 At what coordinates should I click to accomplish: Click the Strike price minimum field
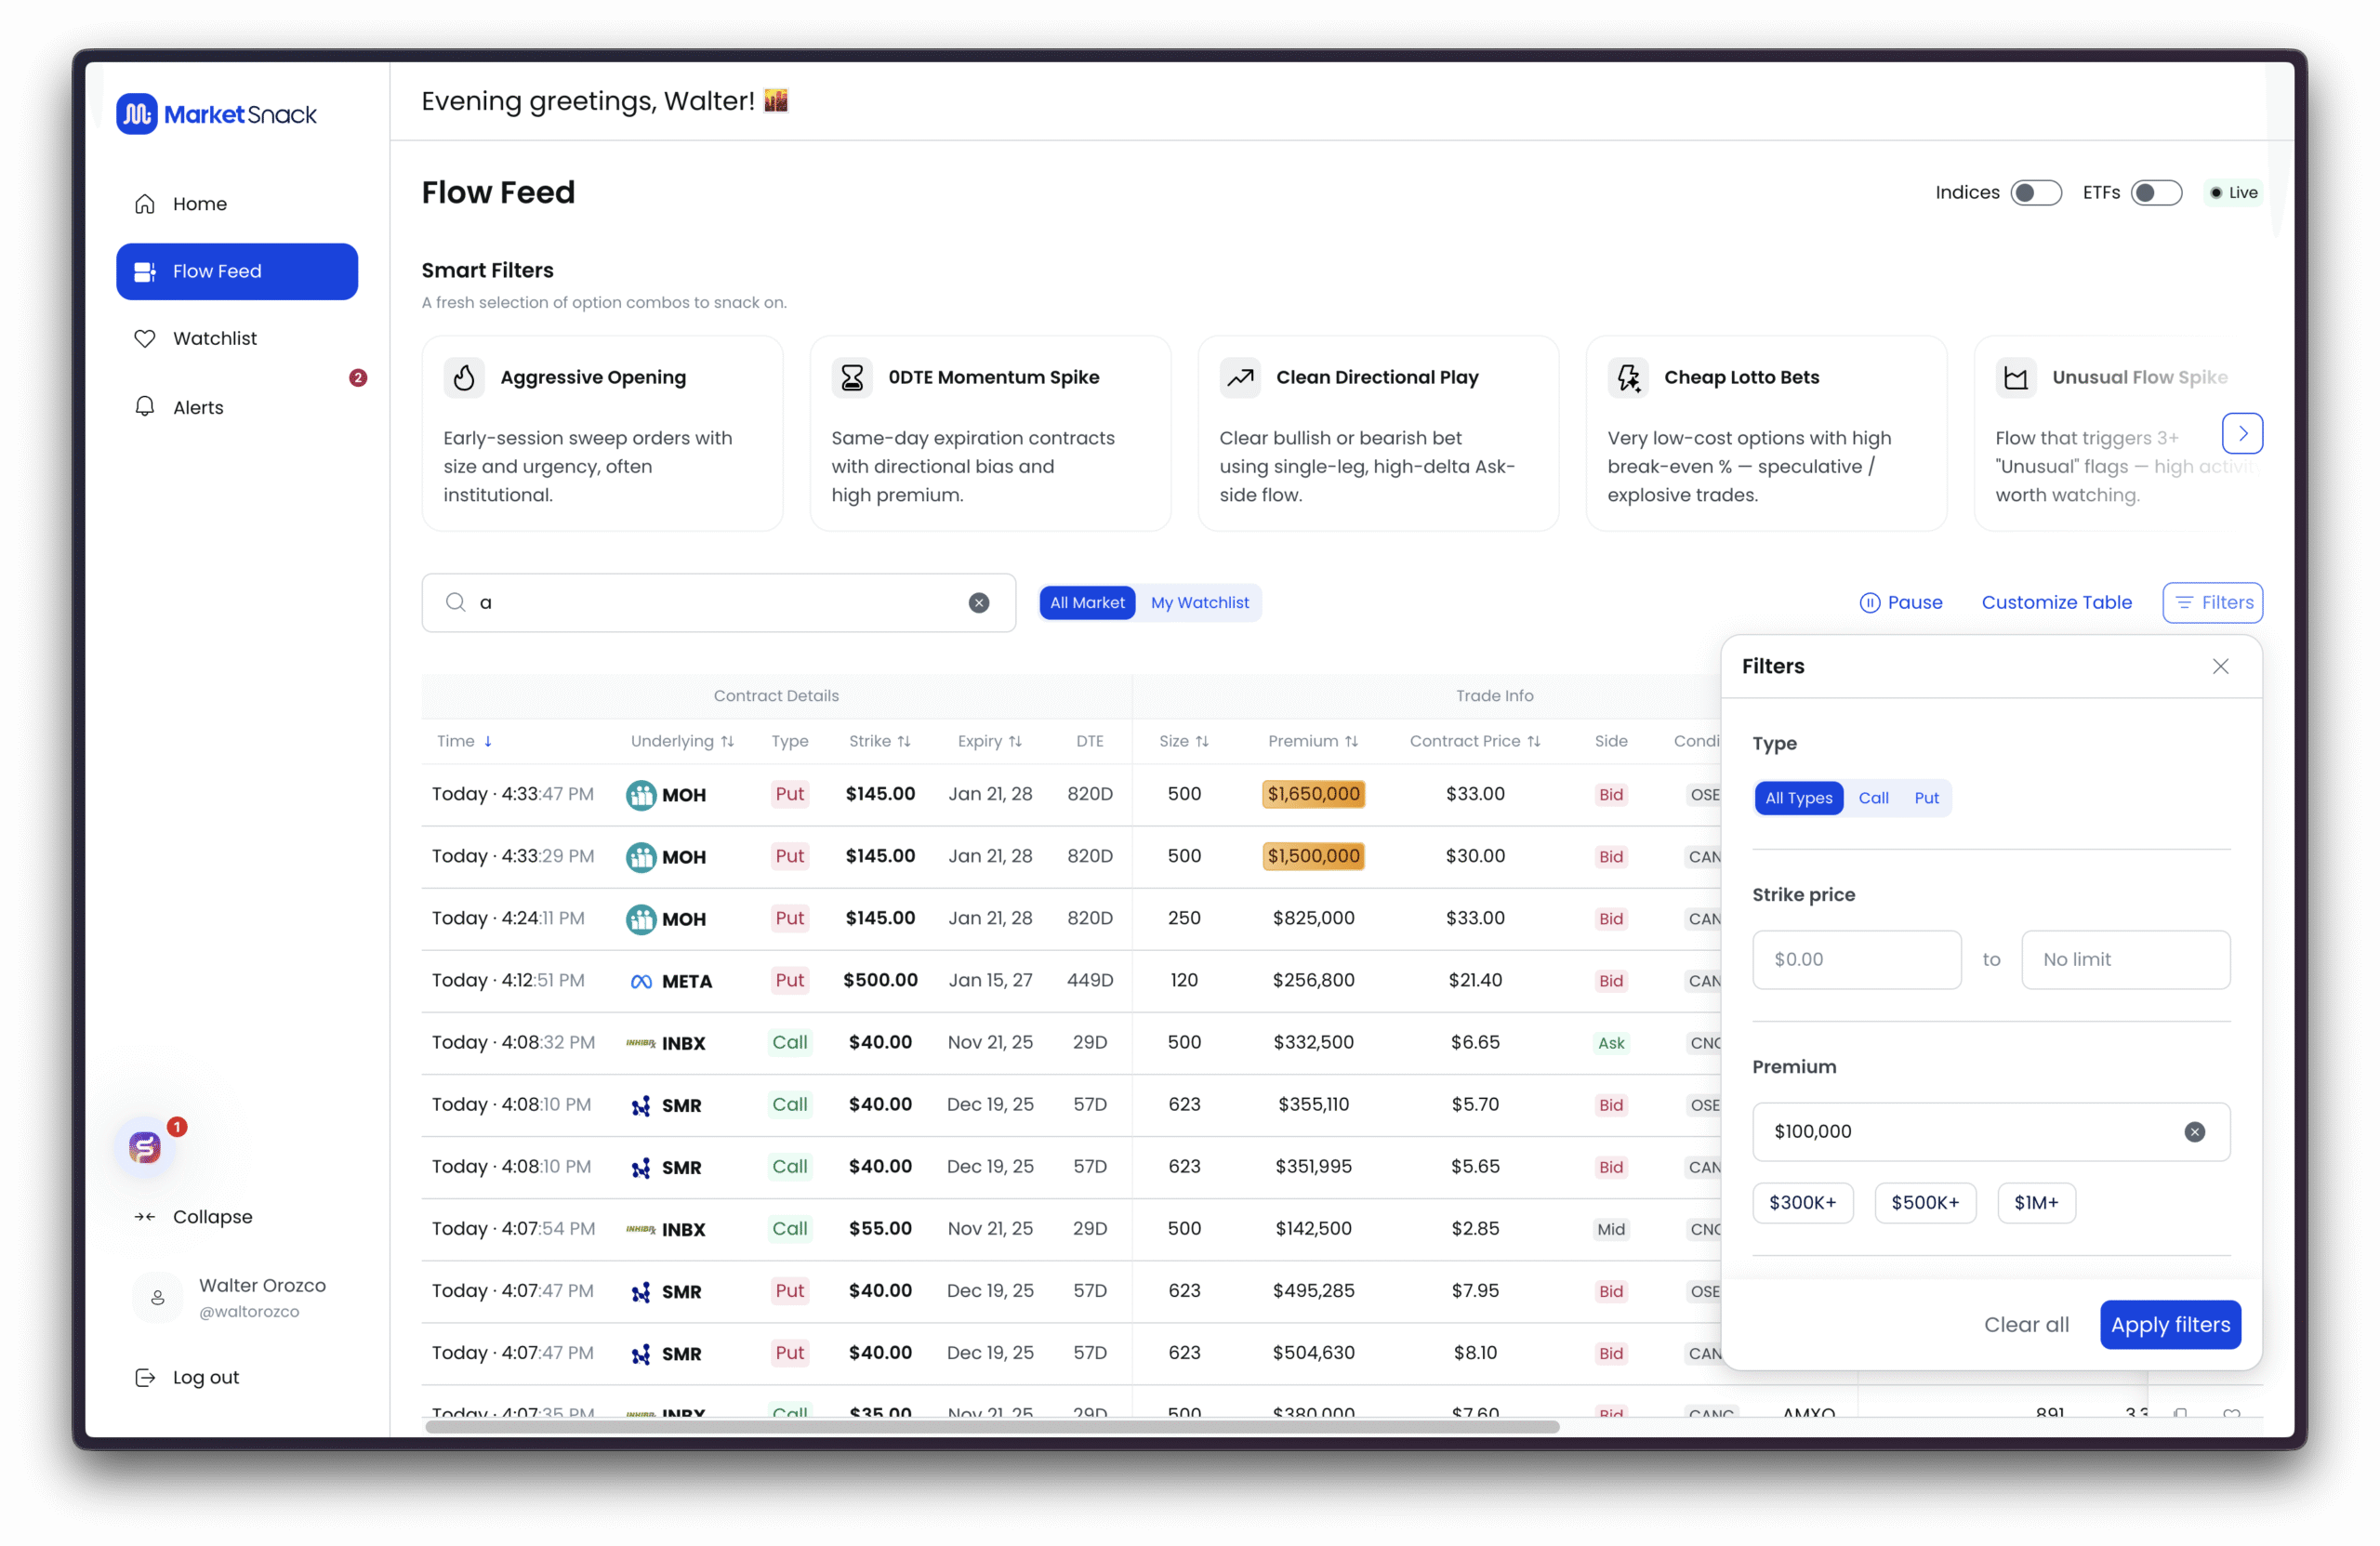pos(1856,959)
